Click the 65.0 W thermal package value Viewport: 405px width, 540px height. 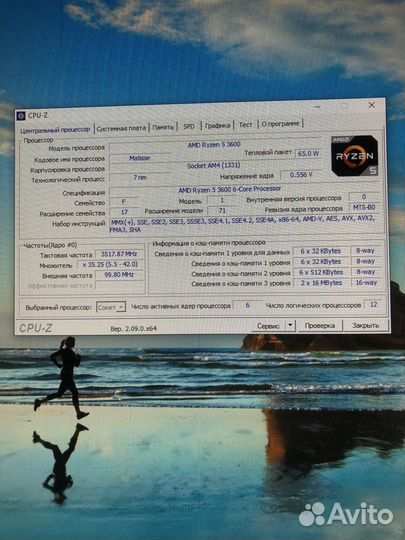coord(308,153)
